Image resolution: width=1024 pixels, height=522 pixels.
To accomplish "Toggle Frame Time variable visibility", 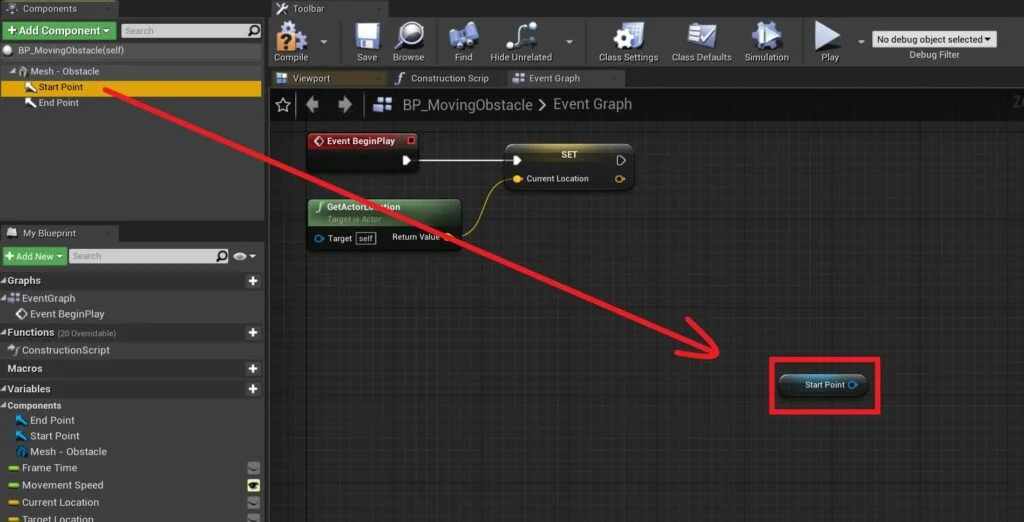I will pos(254,468).
